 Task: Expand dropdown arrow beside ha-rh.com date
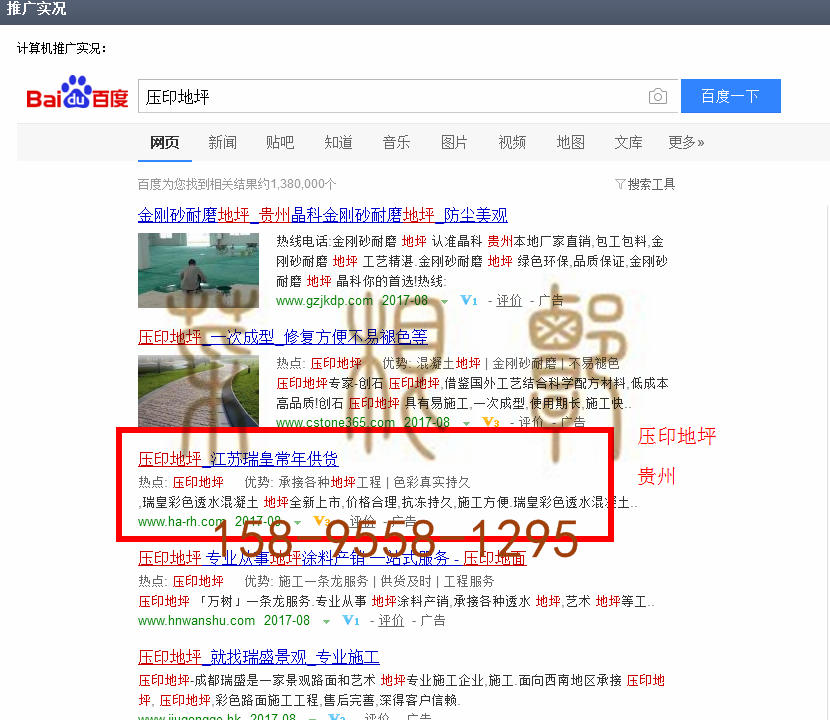click(x=297, y=523)
